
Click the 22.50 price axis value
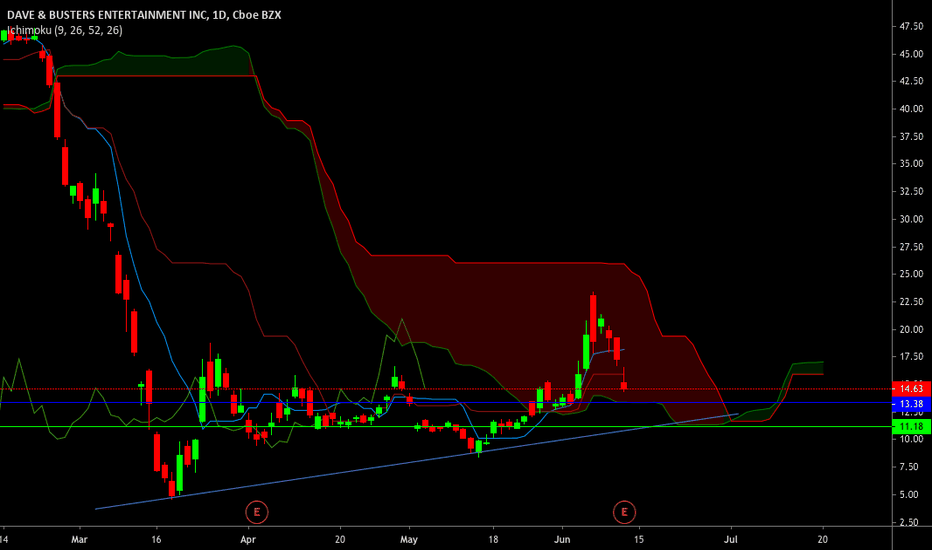click(x=911, y=302)
